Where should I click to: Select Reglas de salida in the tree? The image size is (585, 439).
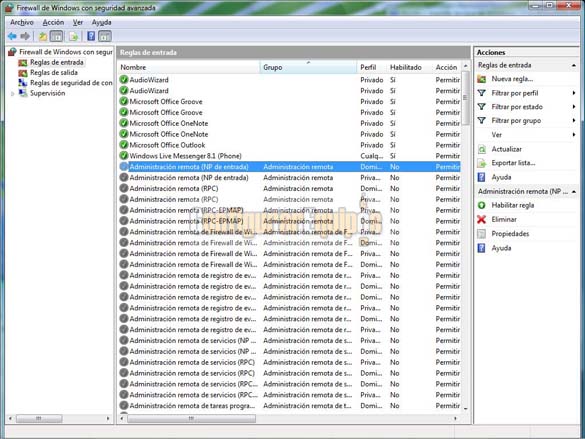(x=54, y=73)
